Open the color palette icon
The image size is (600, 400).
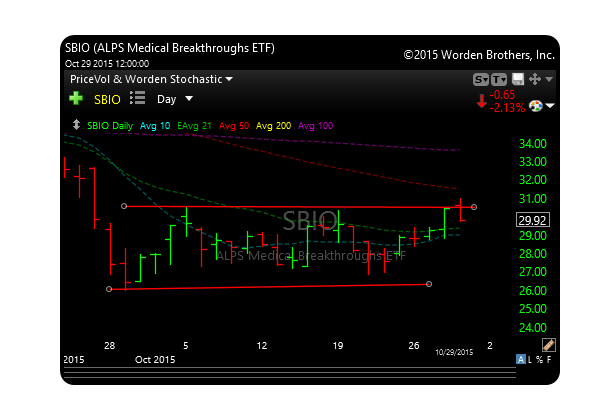536,106
